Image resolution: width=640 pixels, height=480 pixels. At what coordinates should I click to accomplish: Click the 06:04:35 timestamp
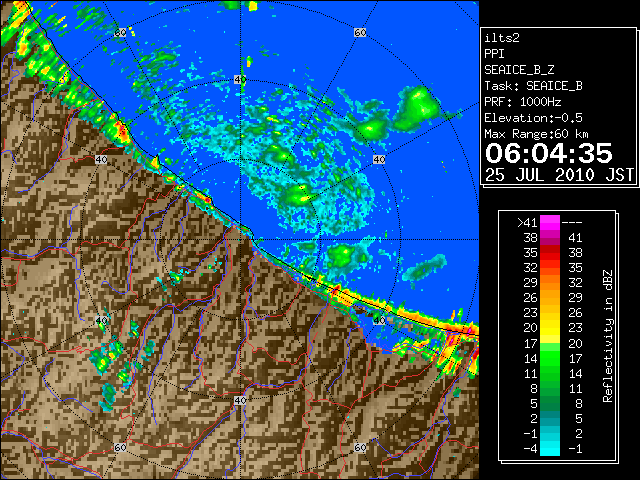(549, 153)
